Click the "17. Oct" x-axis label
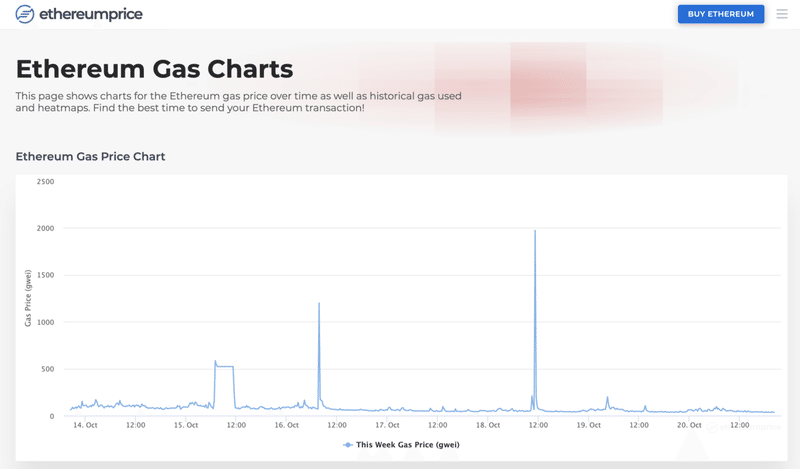Screen dimensions: 800x469 point(387,425)
